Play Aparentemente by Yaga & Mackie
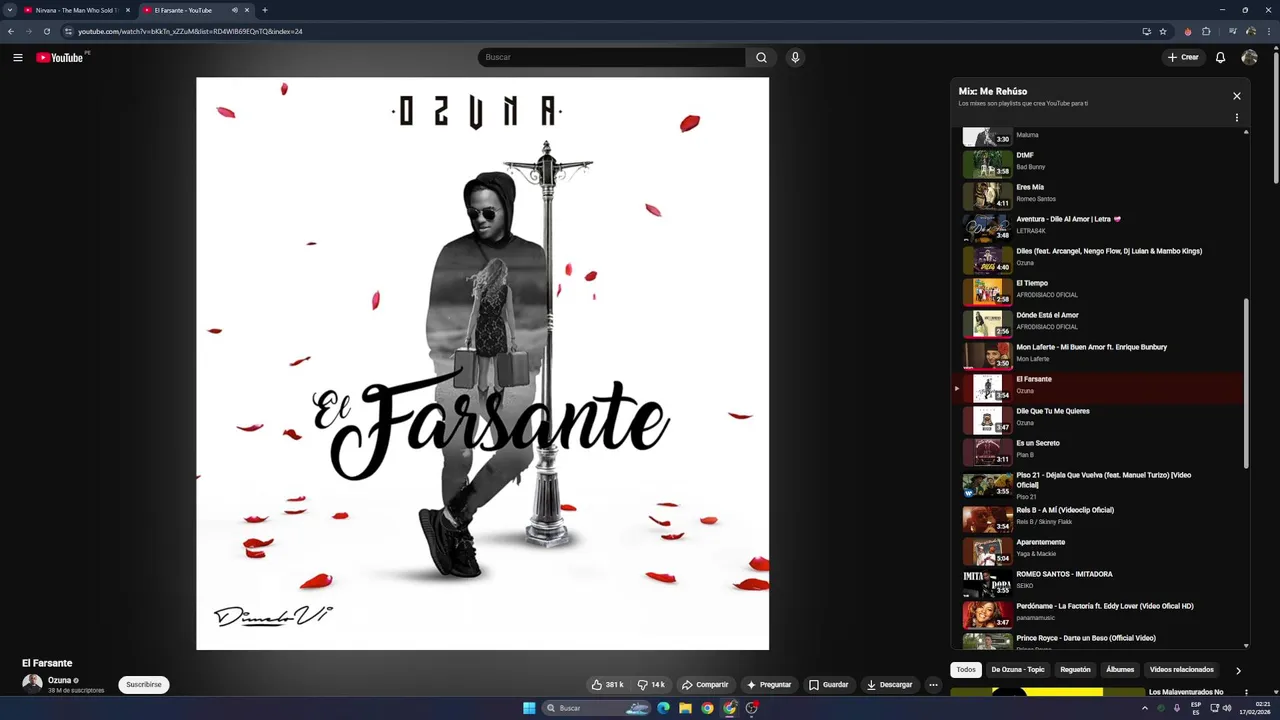The width and height of the screenshot is (1280, 720). [1098, 550]
